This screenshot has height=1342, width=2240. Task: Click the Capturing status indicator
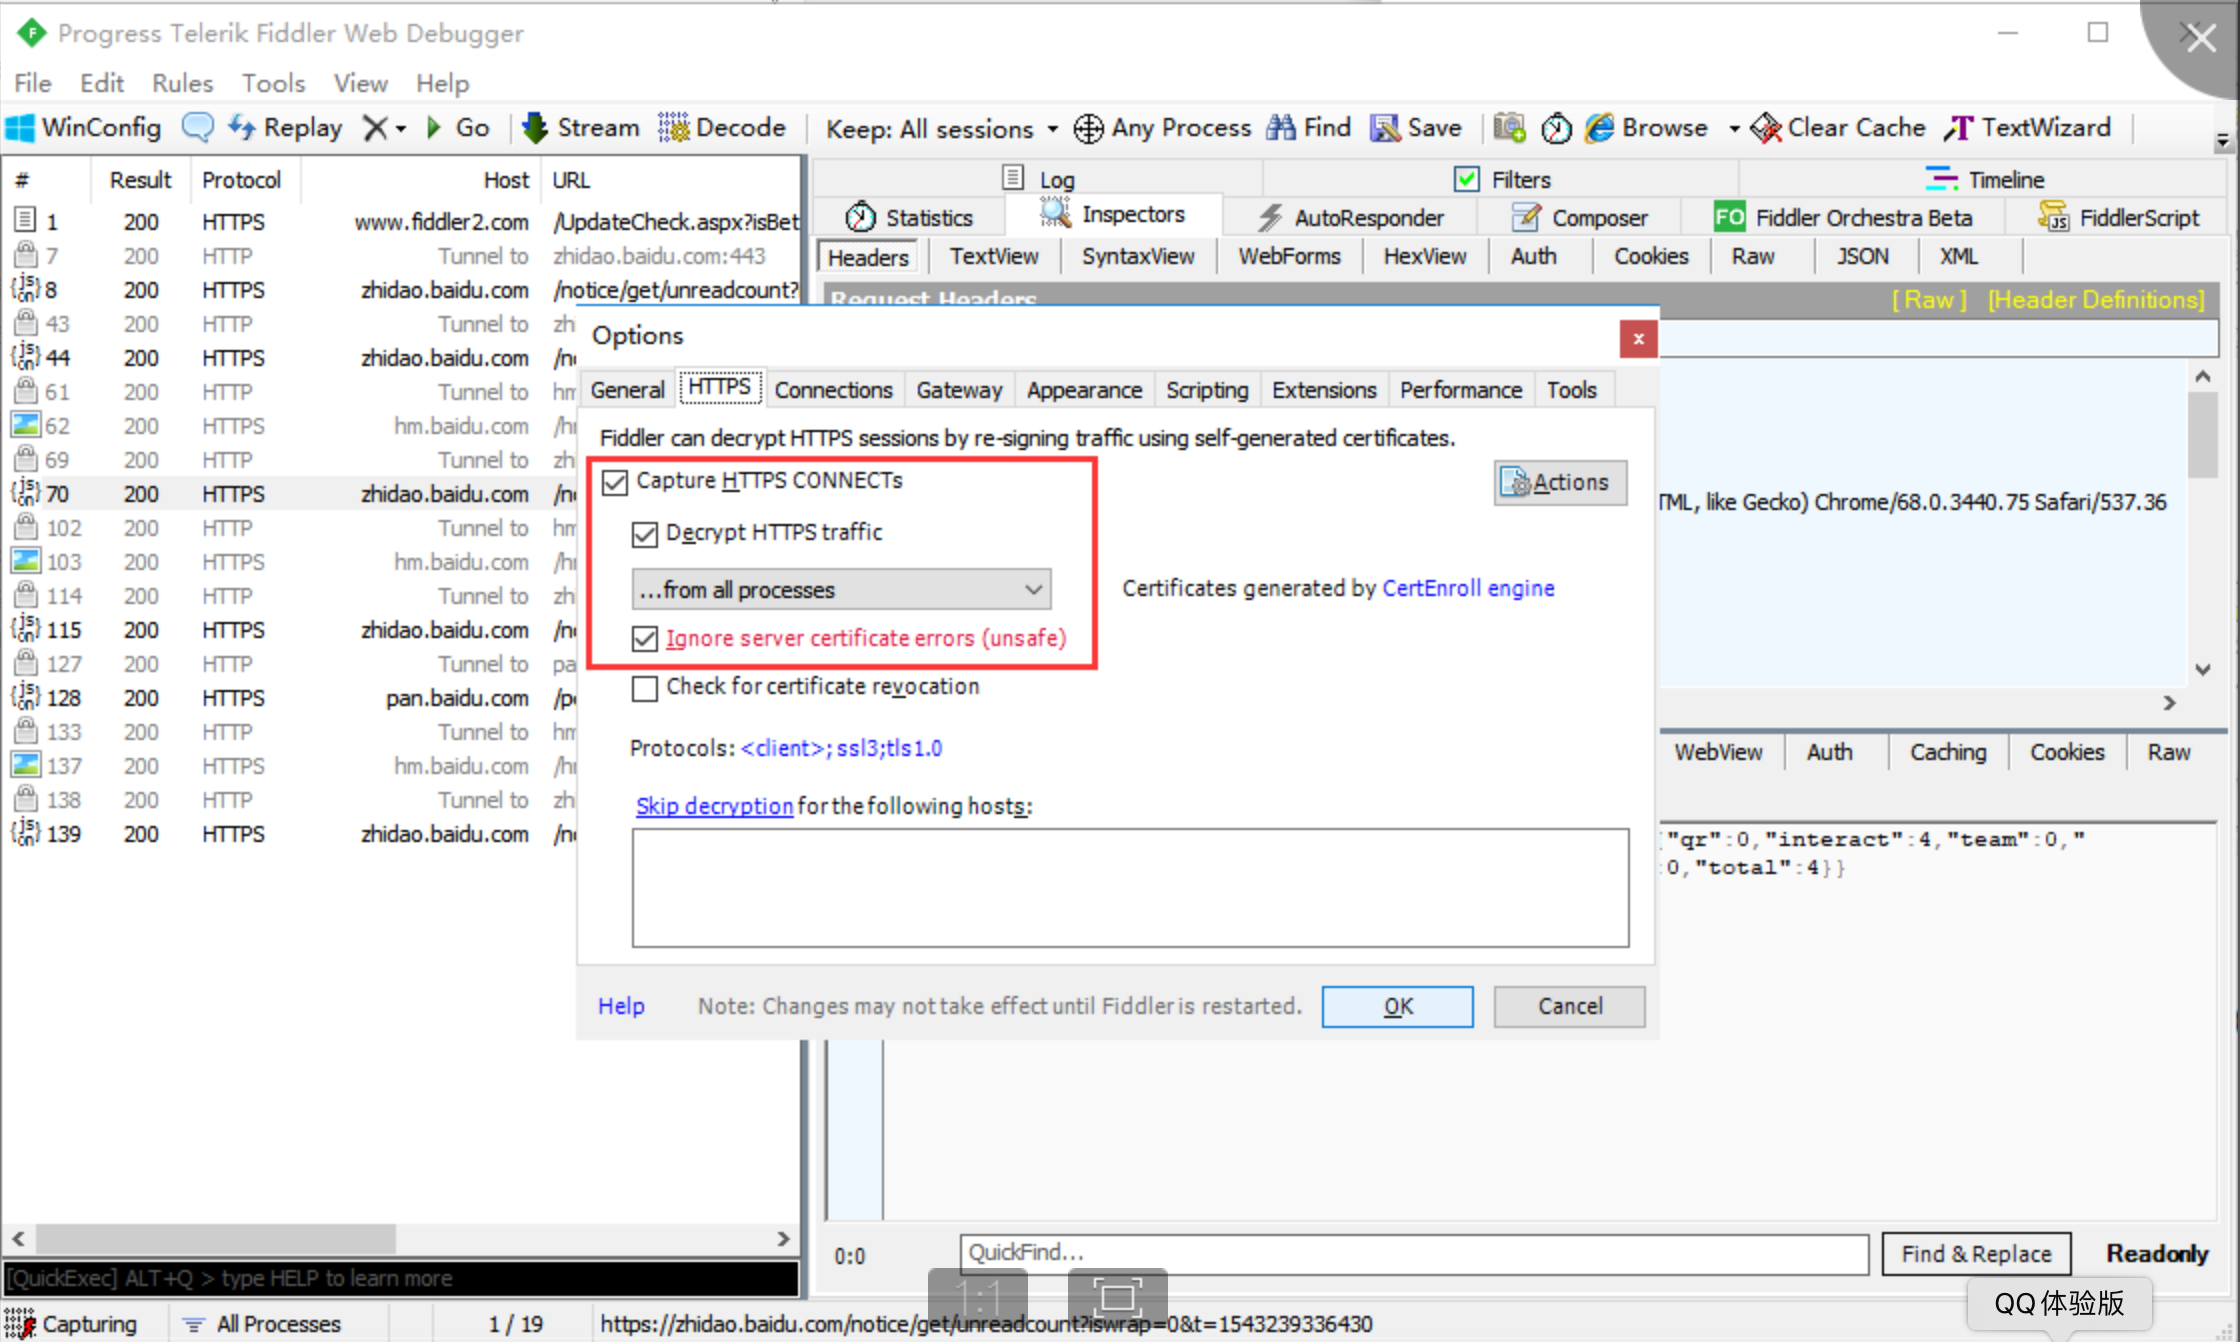(x=72, y=1324)
